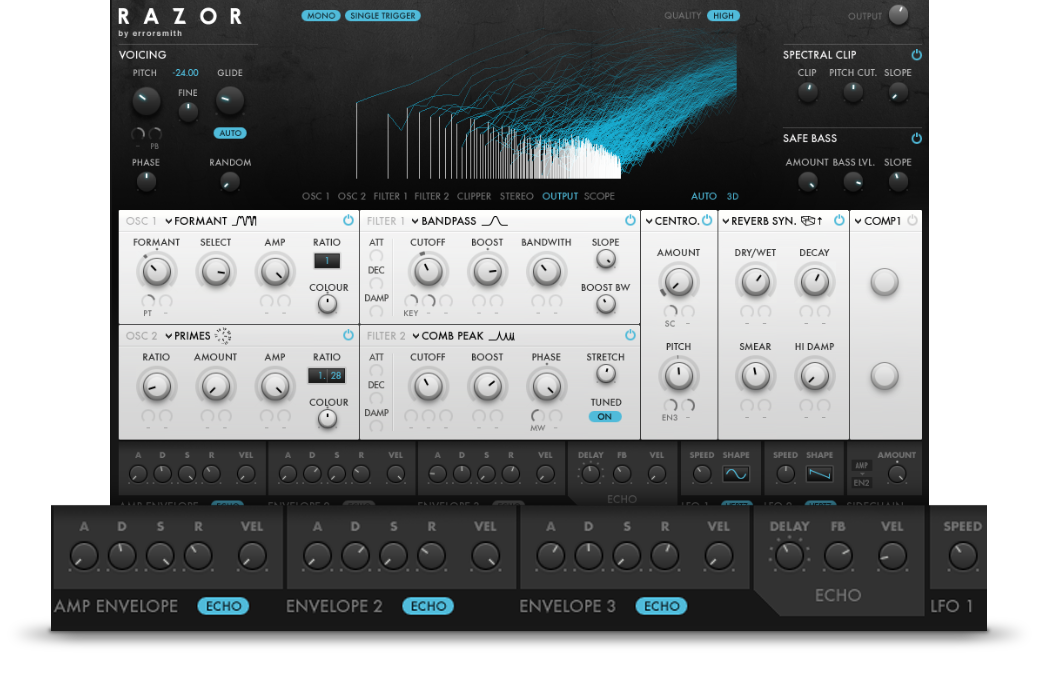Click the SINGLE TRIGGER button
This screenshot has height=675, width=1040.
pos(383,15)
